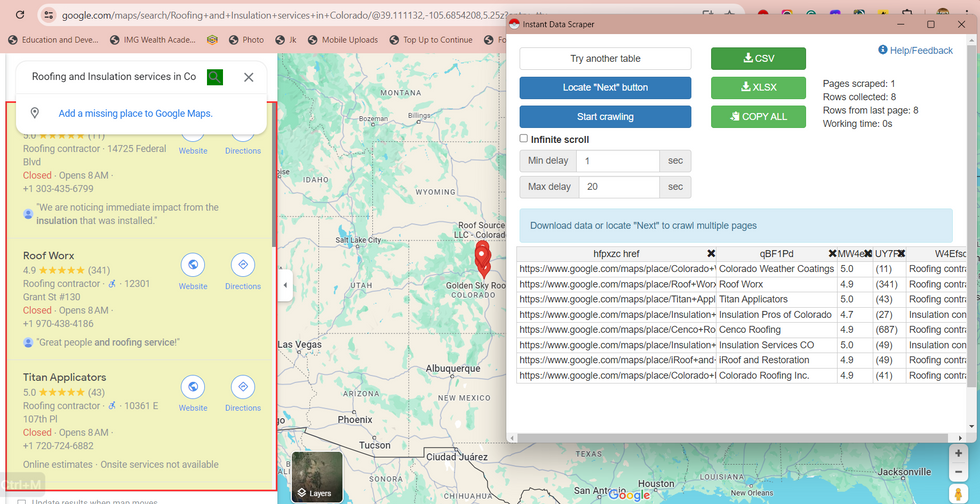Screen dimensions: 980x504
Task: Open site information icon in address bar
Action: (49, 15)
